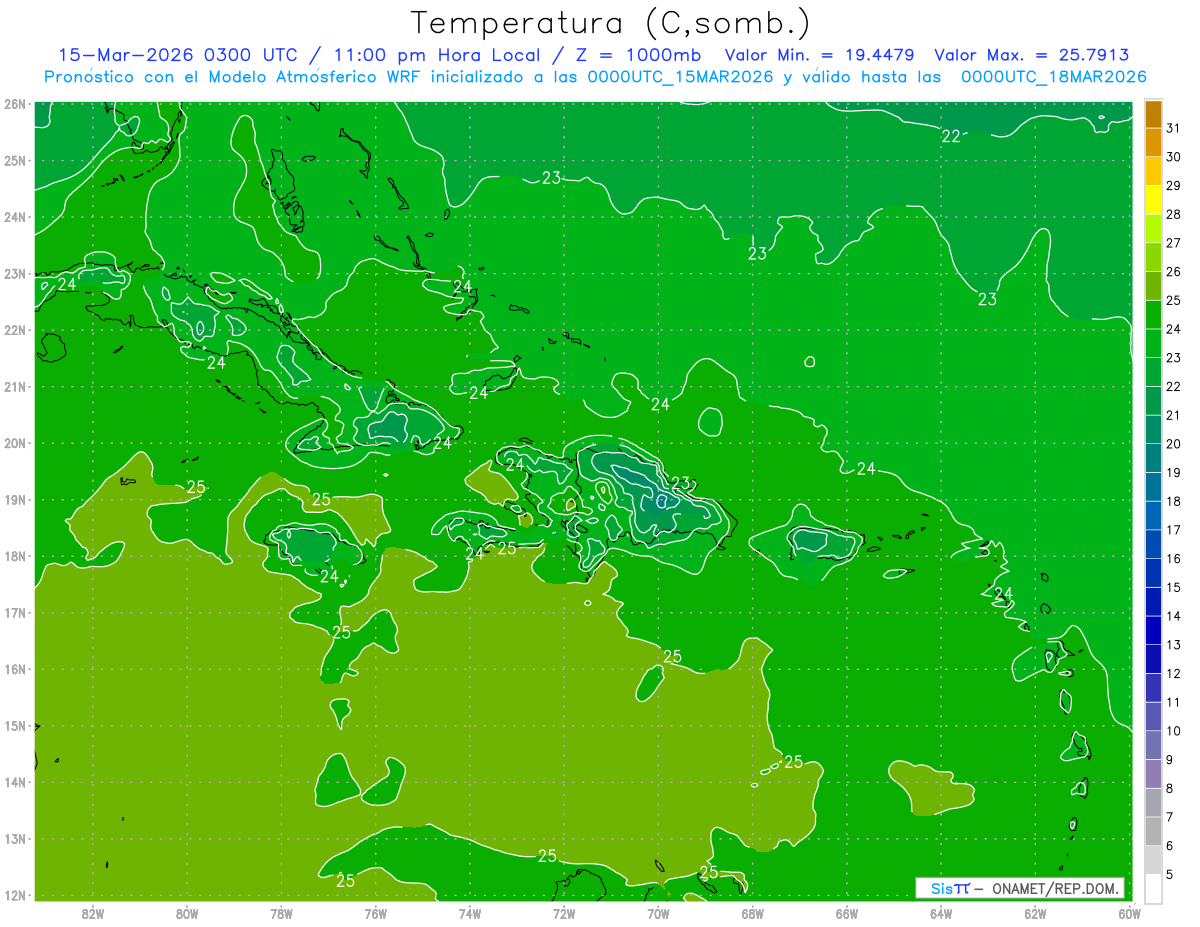Click the 72W longitude axis label
This screenshot has width=1200, height=927.
564,912
